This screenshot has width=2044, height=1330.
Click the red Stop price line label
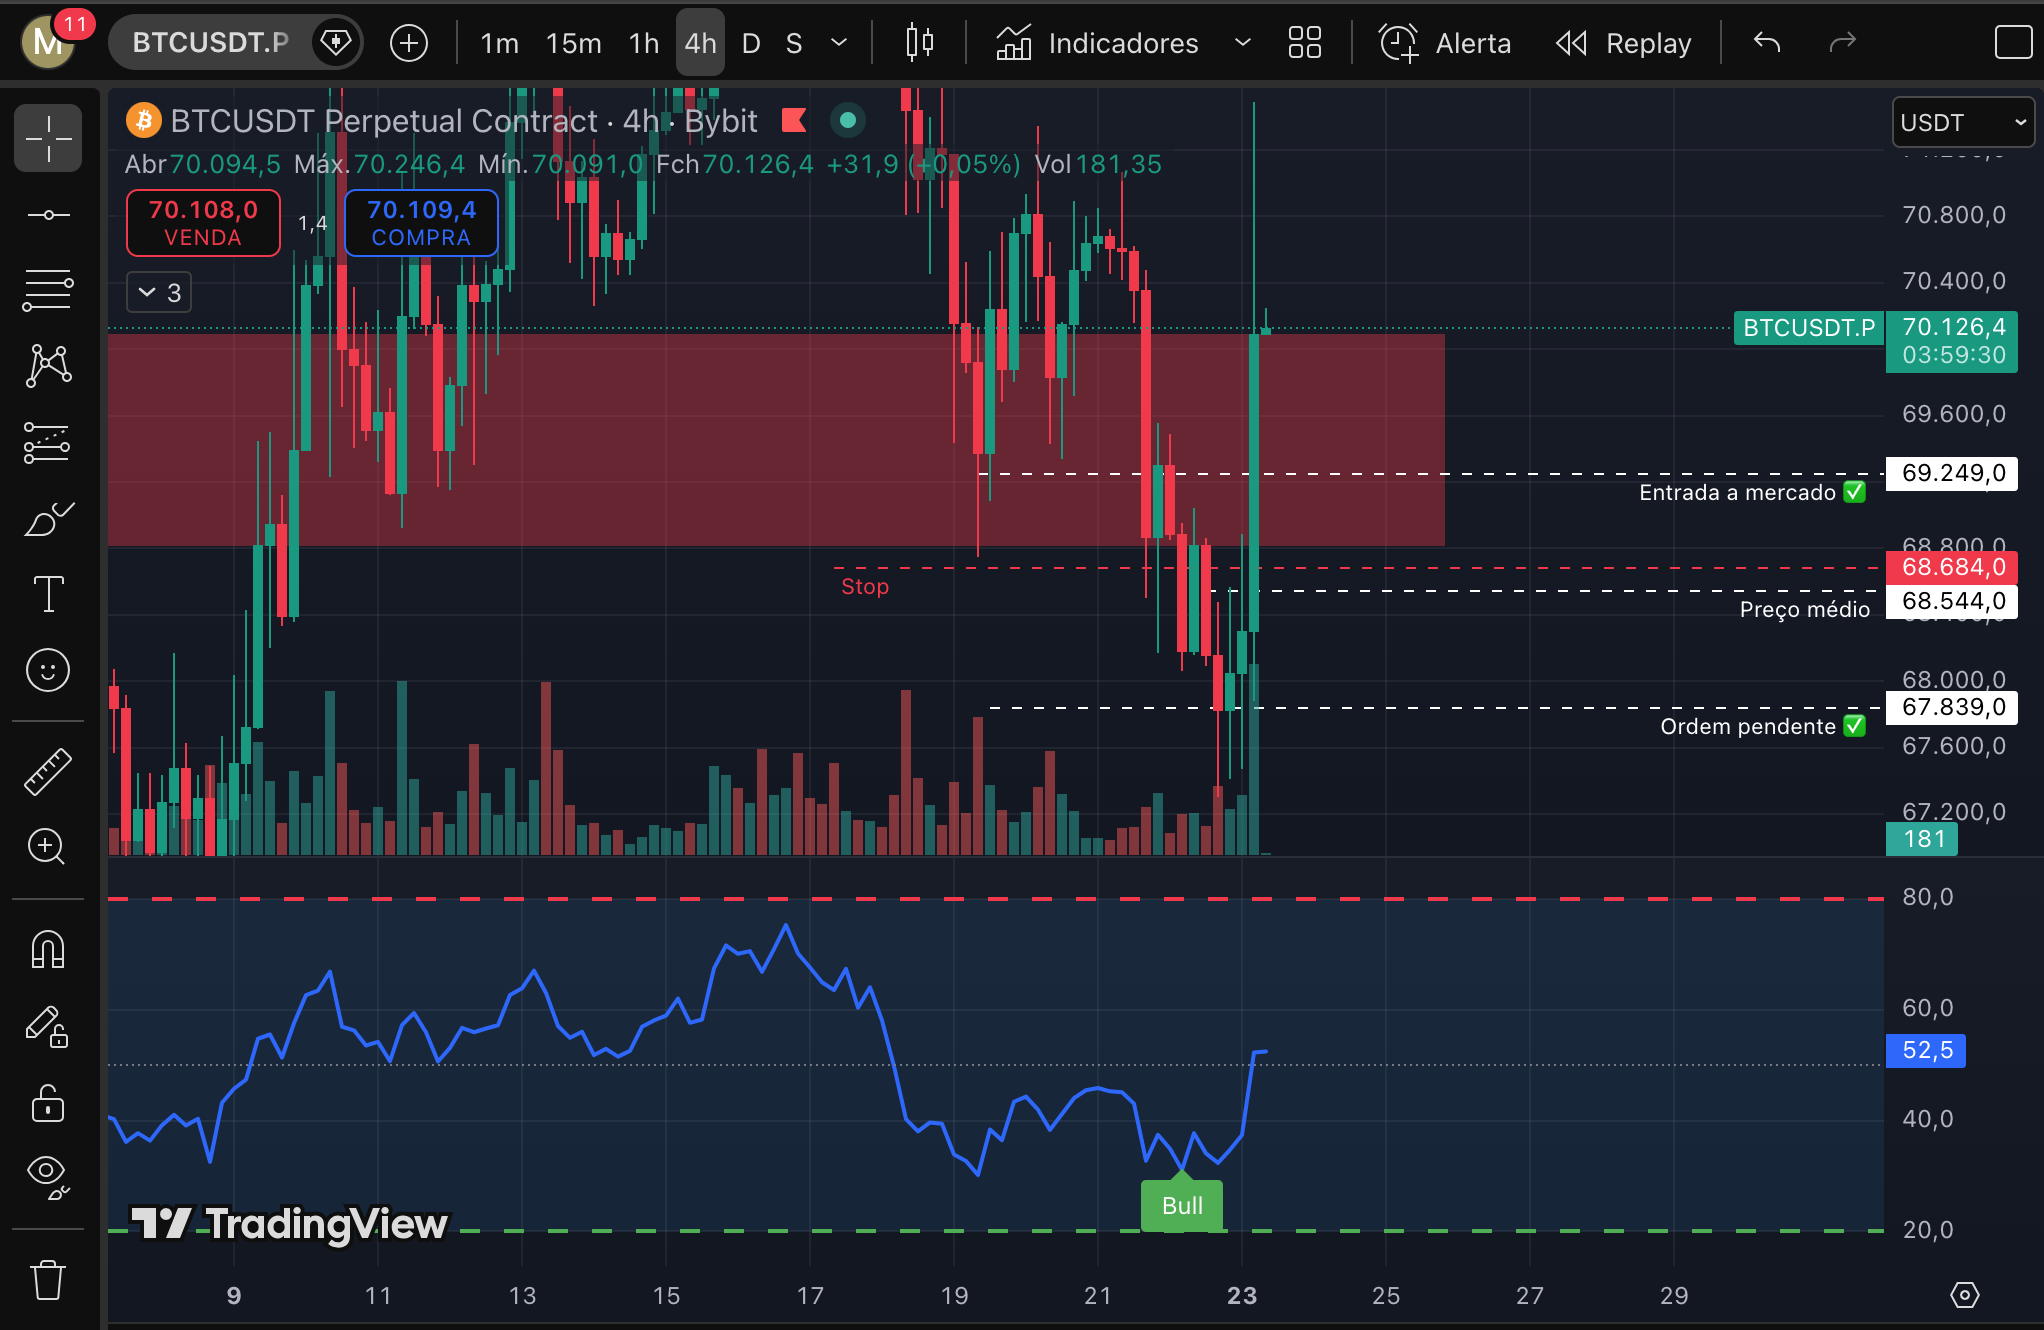865,587
